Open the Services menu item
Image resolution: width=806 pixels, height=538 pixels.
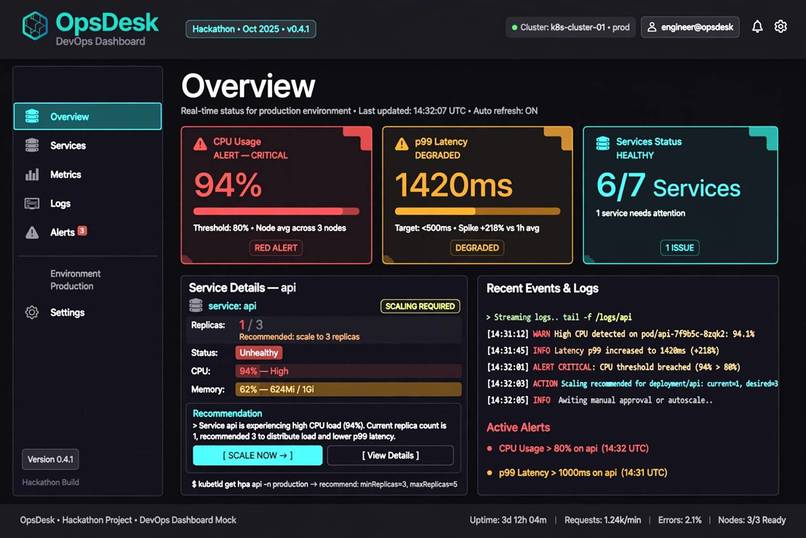point(68,145)
